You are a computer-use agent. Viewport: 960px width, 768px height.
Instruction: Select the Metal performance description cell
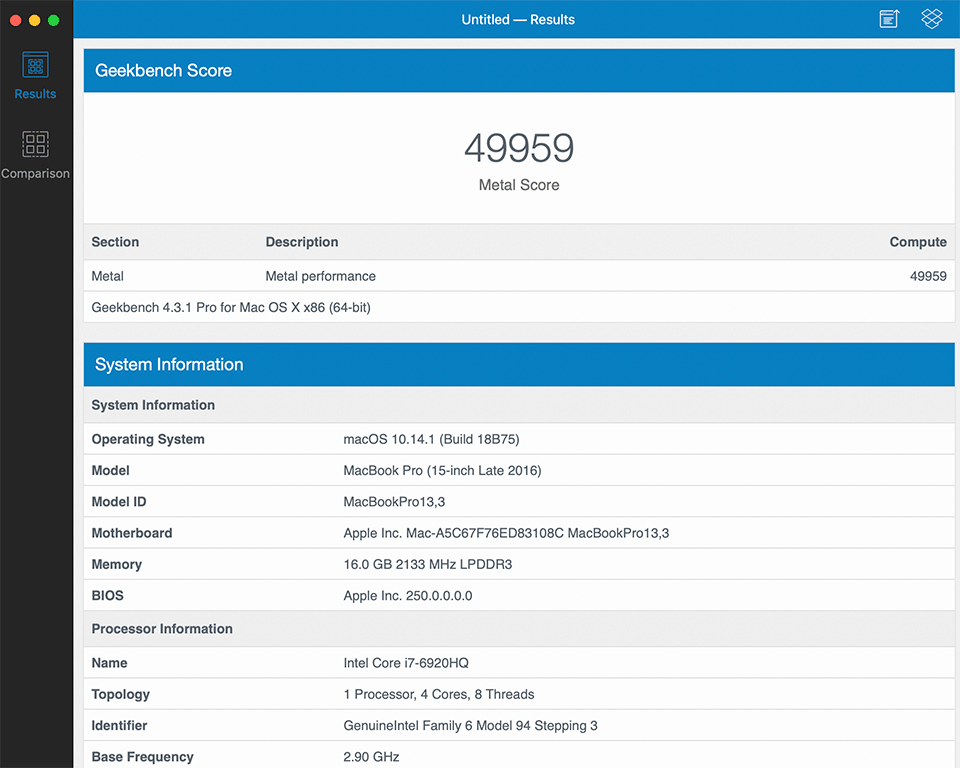coord(321,276)
